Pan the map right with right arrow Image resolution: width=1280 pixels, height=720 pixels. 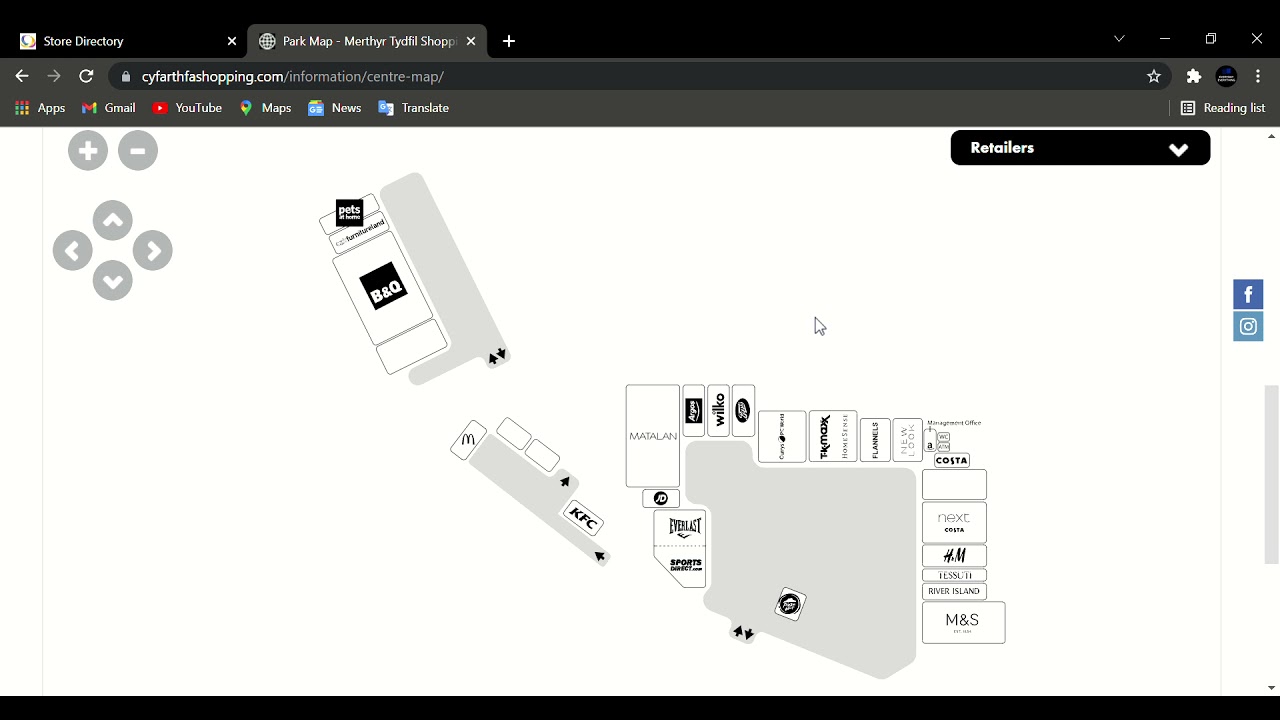(153, 251)
